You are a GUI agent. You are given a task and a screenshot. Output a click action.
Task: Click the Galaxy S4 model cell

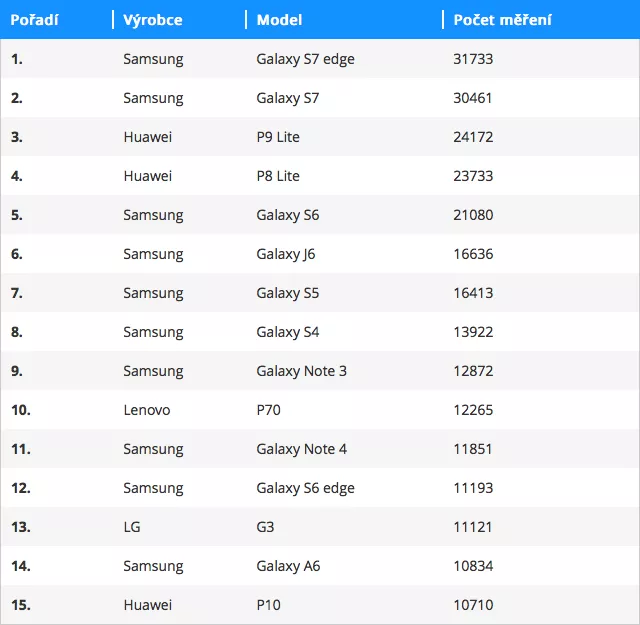coord(288,332)
